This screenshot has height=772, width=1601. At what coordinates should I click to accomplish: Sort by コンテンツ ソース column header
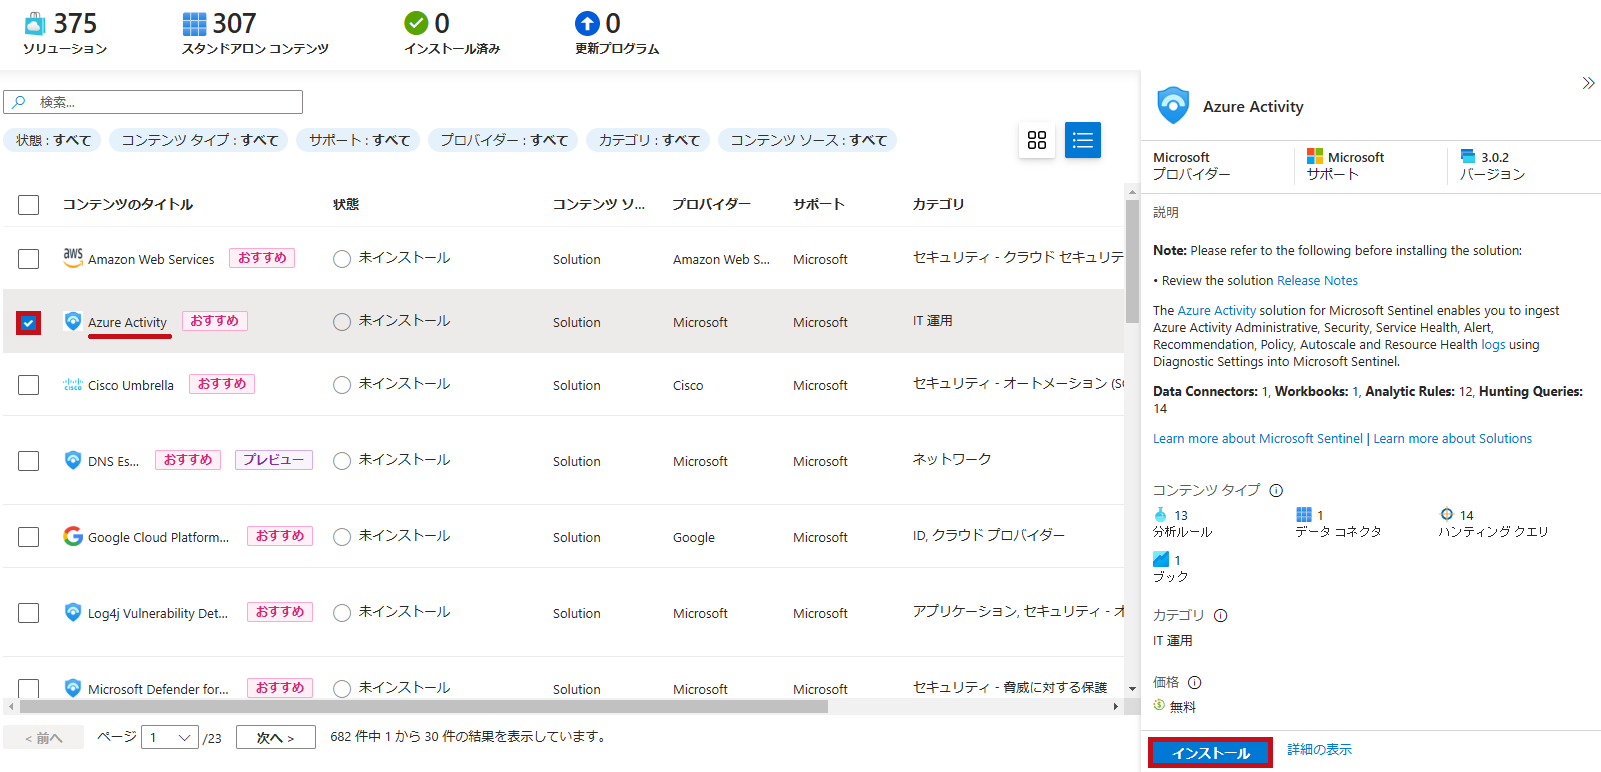pyautogui.click(x=598, y=204)
